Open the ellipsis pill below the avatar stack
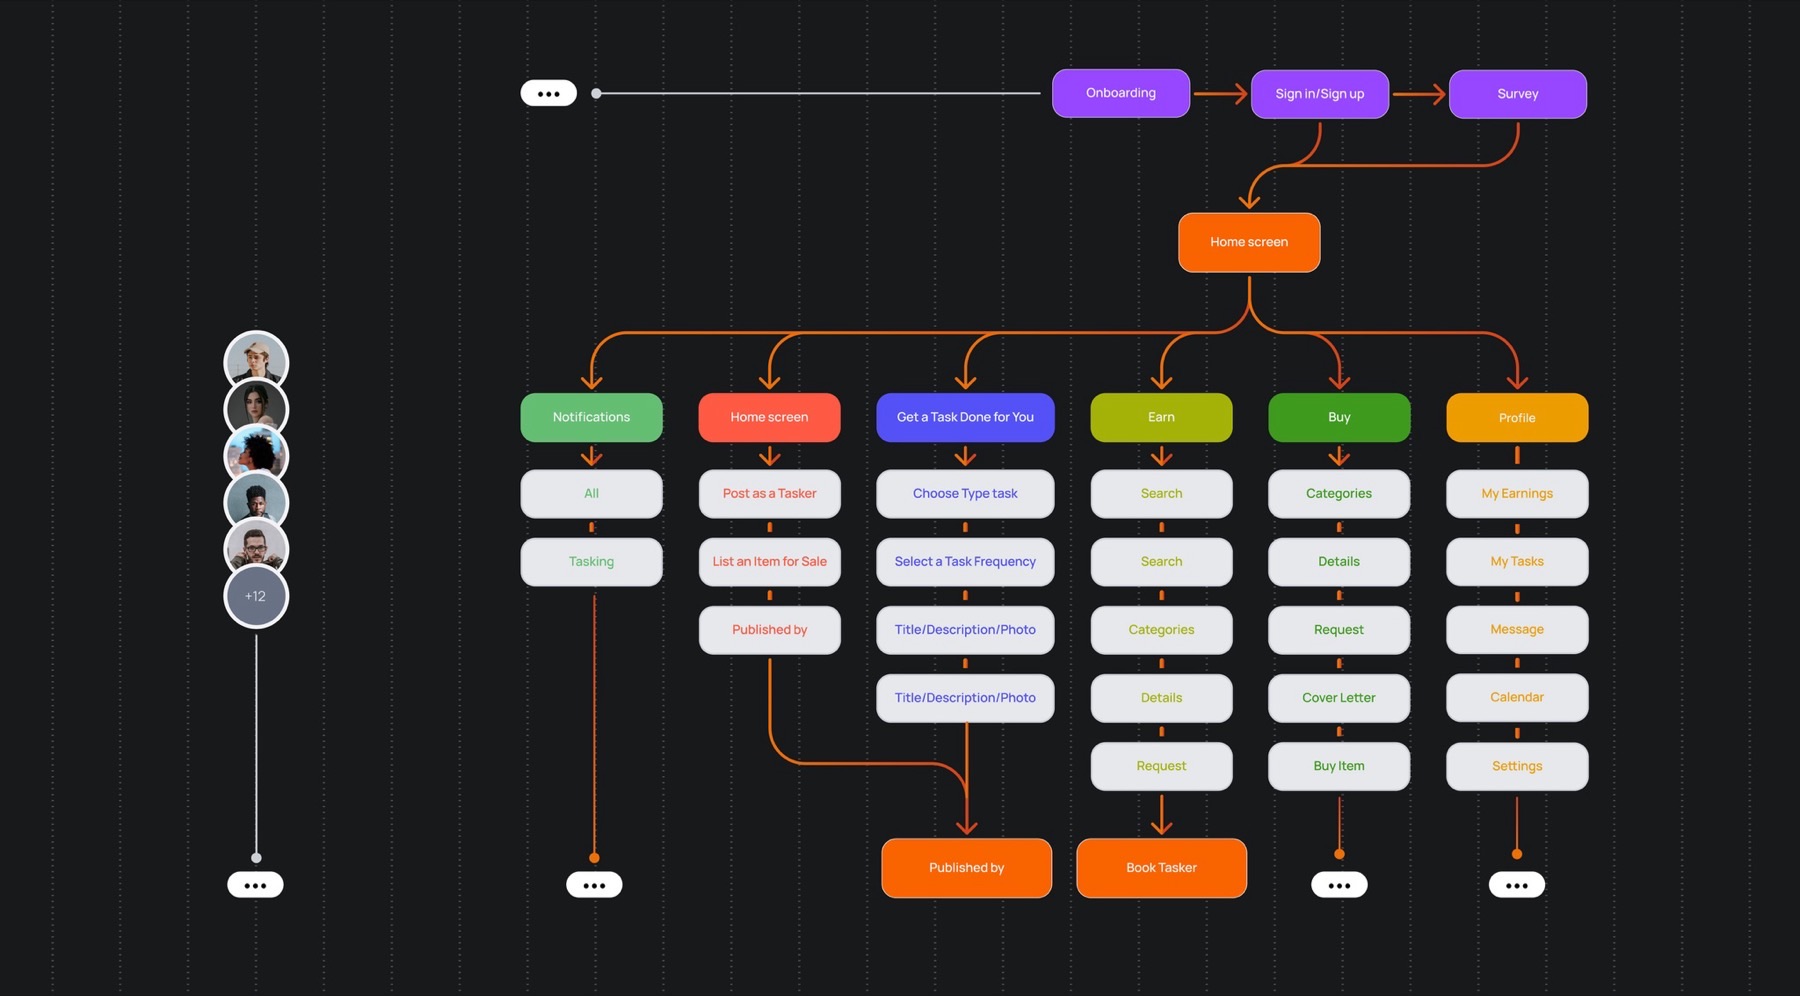The image size is (1800, 996). coord(255,885)
